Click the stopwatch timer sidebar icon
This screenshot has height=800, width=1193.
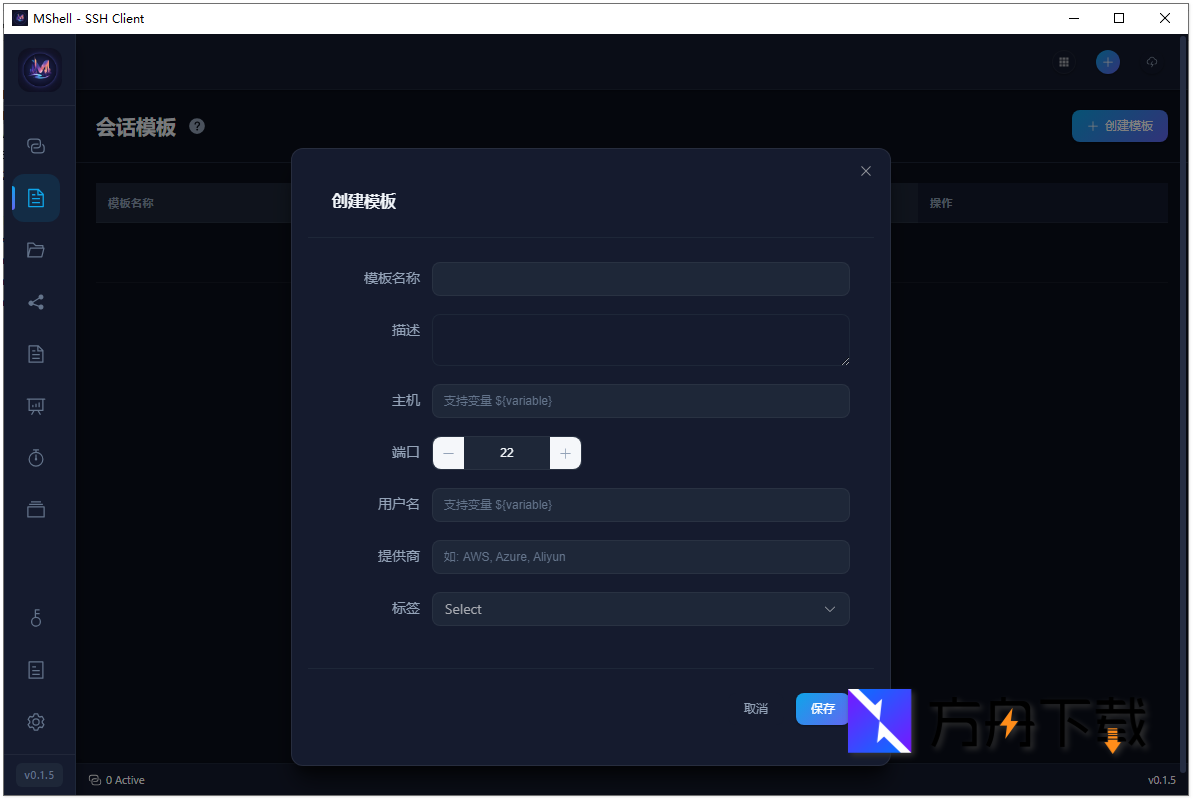[x=36, y=458]
